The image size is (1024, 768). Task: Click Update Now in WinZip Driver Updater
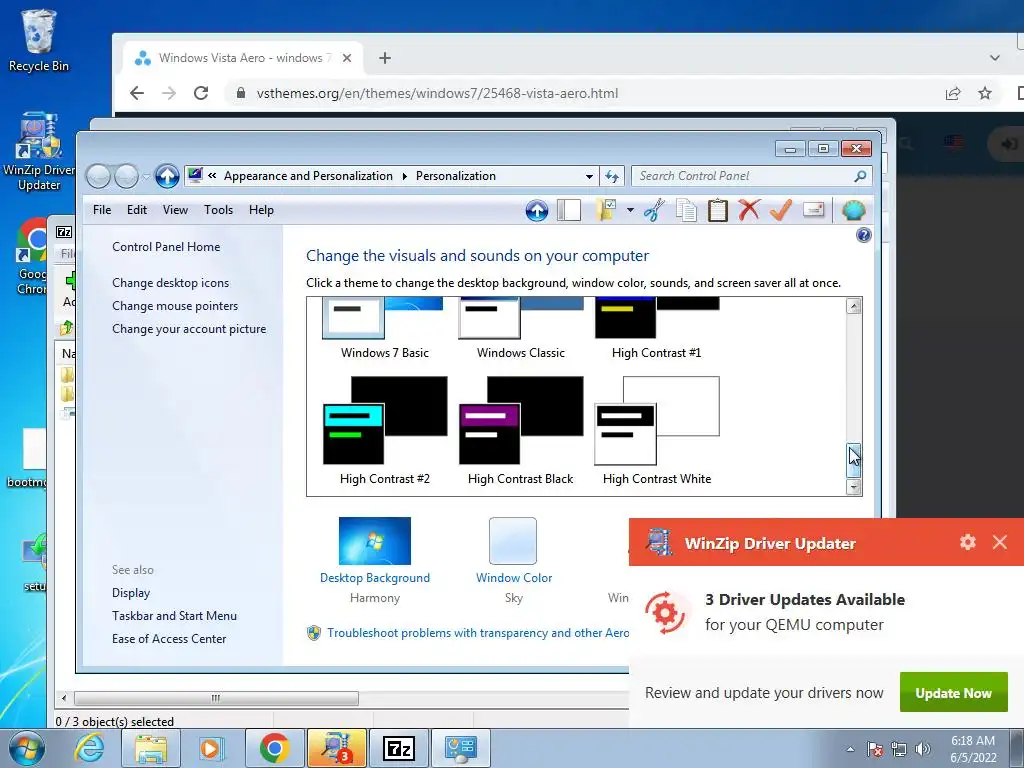pos(953,693)
